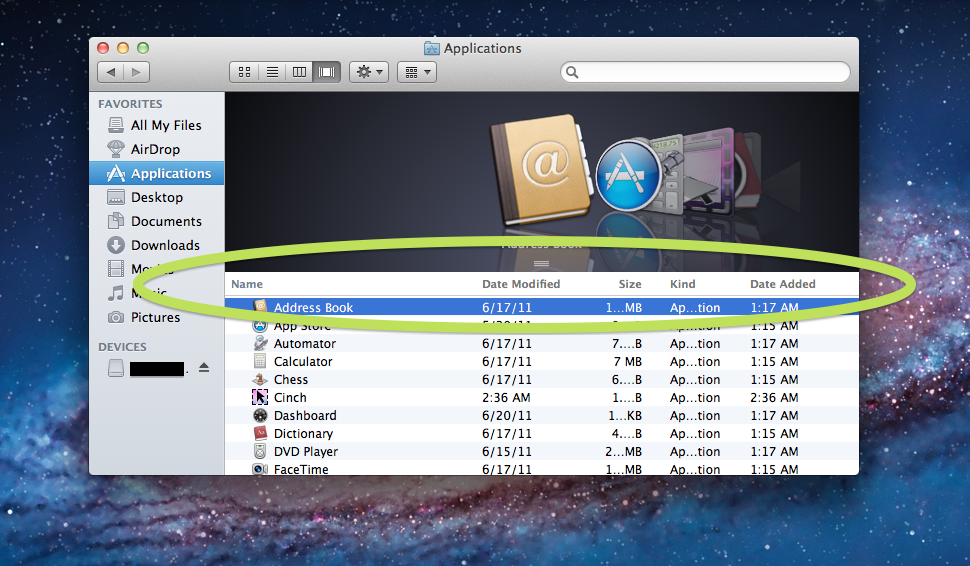Select the Address Book cover in Cover Flow
The width and height of the screenshot is (970, 566).
click(540, 168)
